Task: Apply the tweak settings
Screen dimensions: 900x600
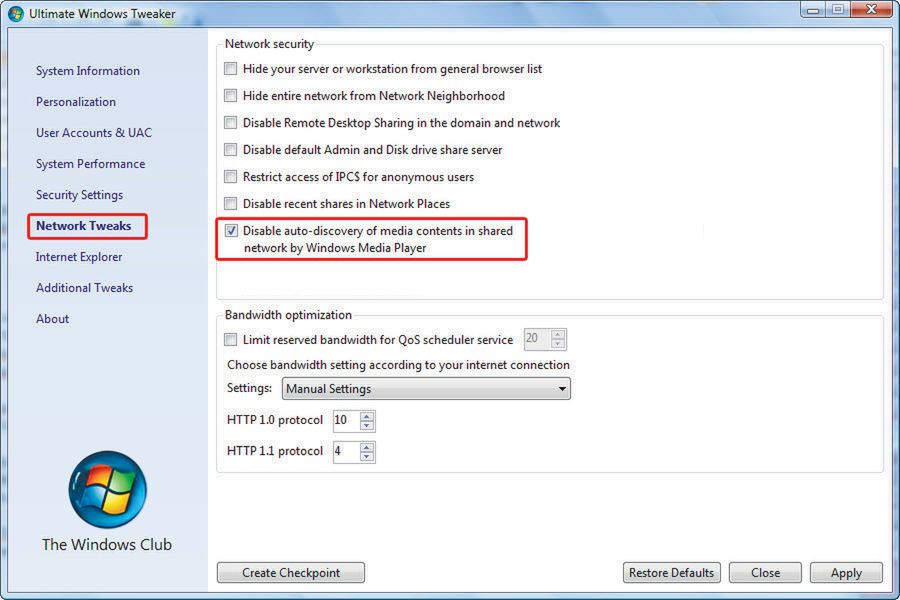Action: pos(846,573)
